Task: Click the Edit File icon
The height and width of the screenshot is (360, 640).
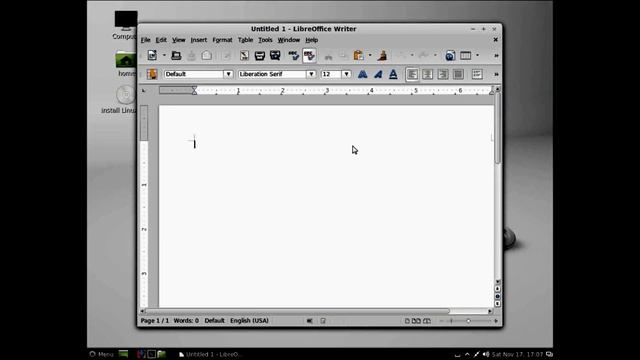Action: click(x=227, y=55)
